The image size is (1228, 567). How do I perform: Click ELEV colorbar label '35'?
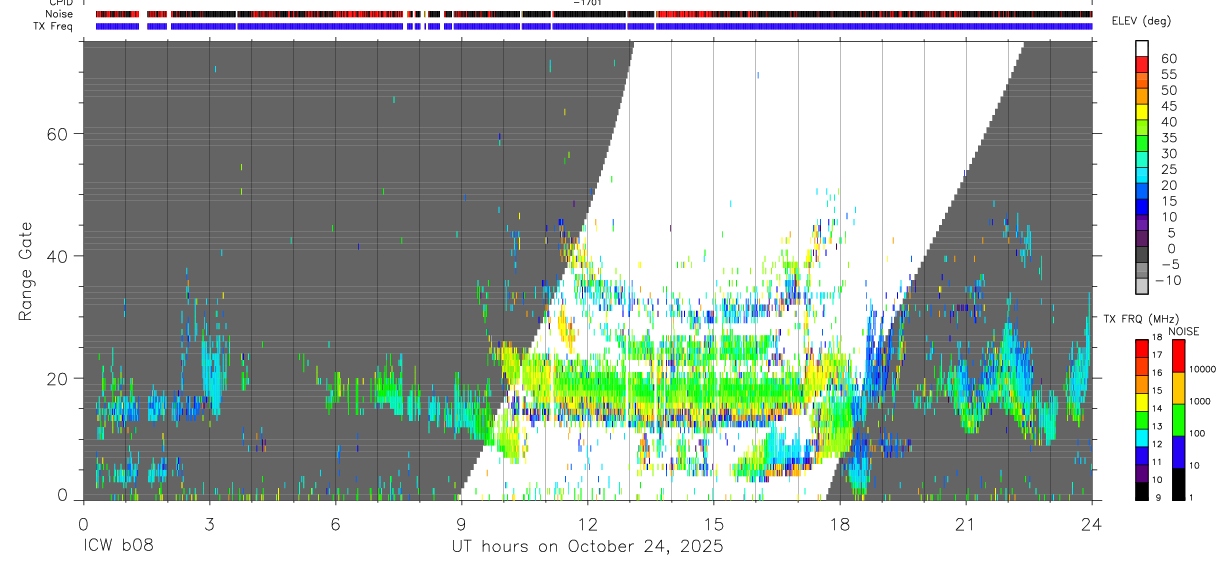click(1169, 138)
